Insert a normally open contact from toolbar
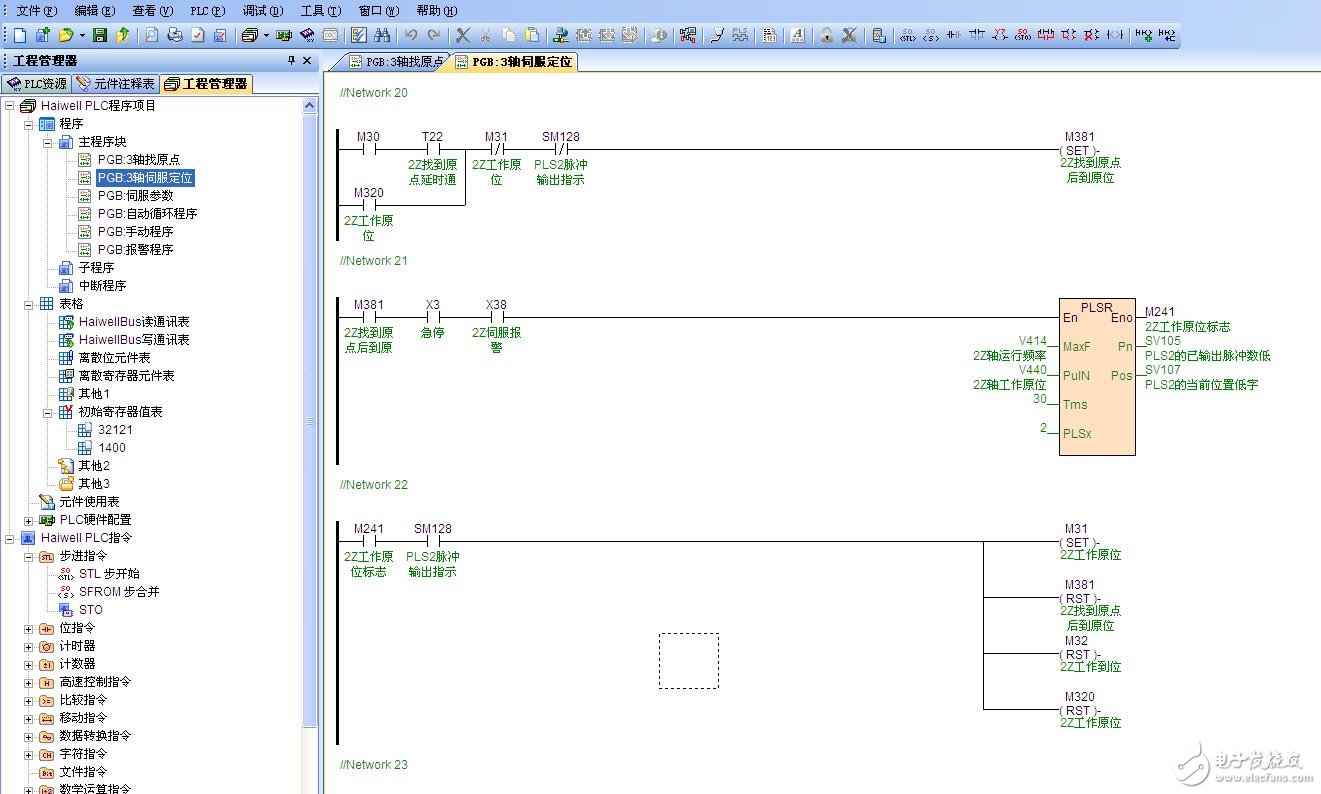1321x794 pixels. (x=953, y=35)
